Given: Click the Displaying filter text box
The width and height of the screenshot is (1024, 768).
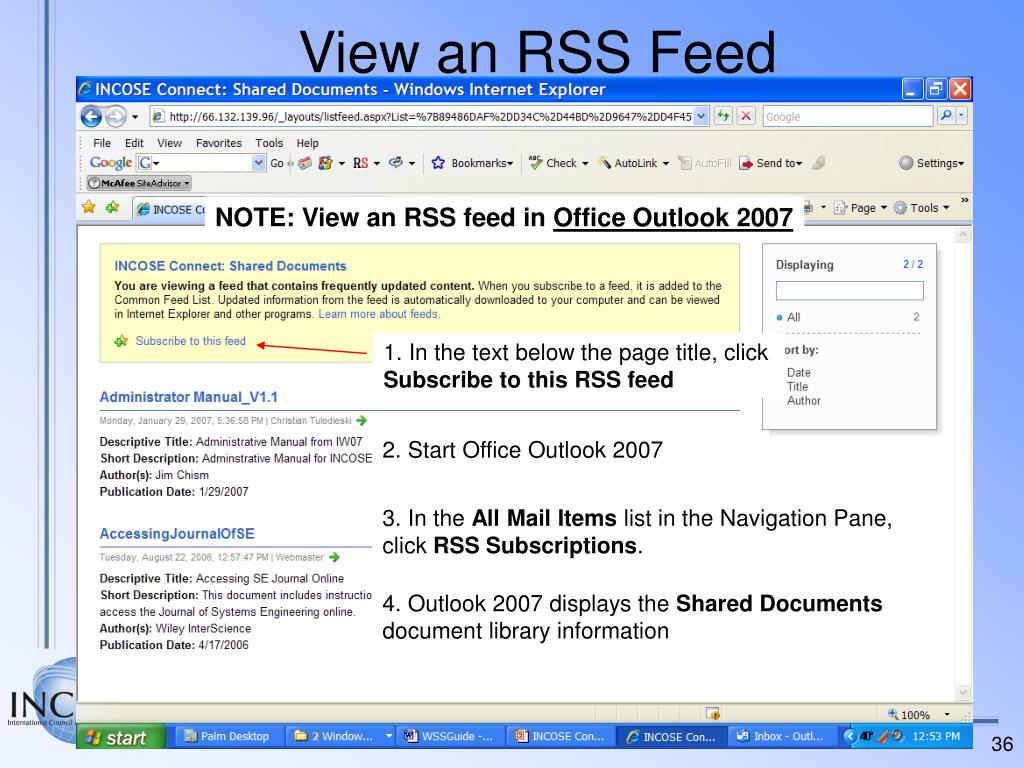Looking at the screenshot, I should tap(850, 291).
